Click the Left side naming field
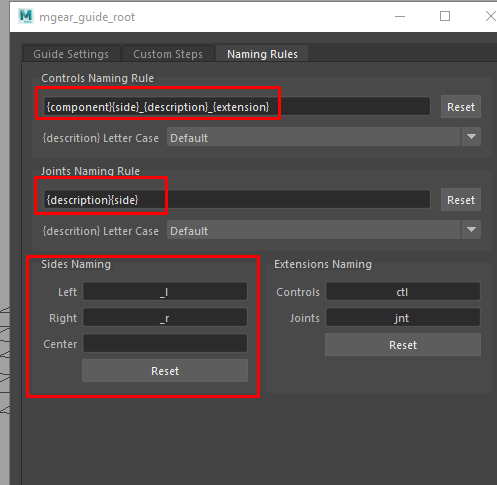The width and height of the screenshot is (497, 485). pyautogui.click(x=165, y=292)
